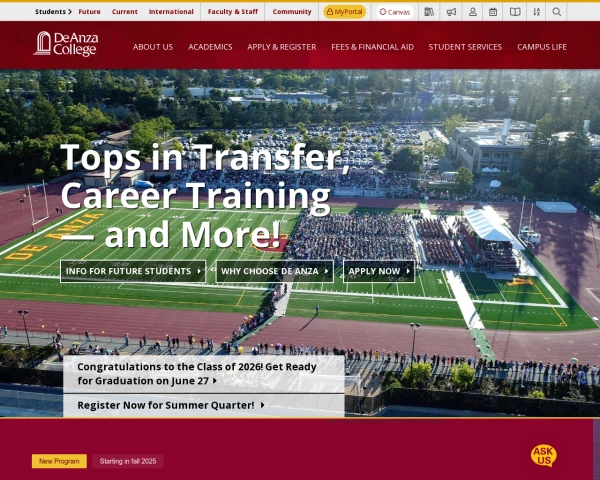This screenshot has width=600, height=480.
Task: Open the MyPortal login button
Action: (344, 12)
